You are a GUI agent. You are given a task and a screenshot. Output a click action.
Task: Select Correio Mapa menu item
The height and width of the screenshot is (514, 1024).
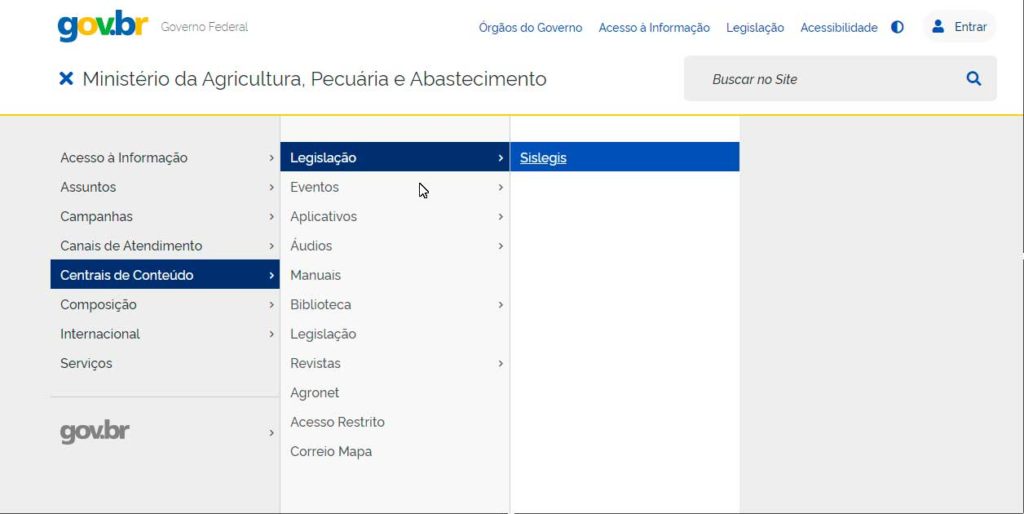click(x=394, y=452)
